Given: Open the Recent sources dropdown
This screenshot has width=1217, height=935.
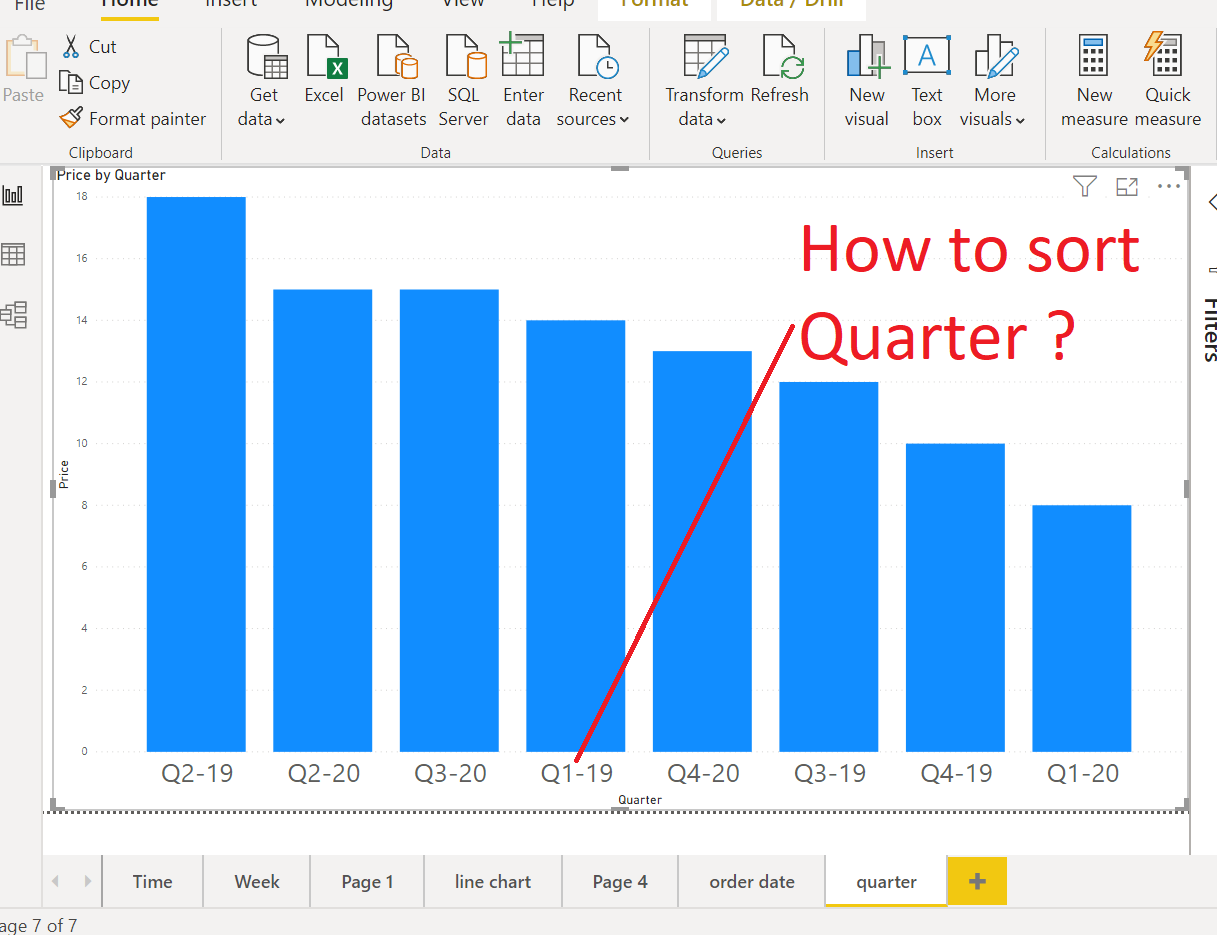Looking at the screenshot, I should pyautogui.click(x=595, y=82).
